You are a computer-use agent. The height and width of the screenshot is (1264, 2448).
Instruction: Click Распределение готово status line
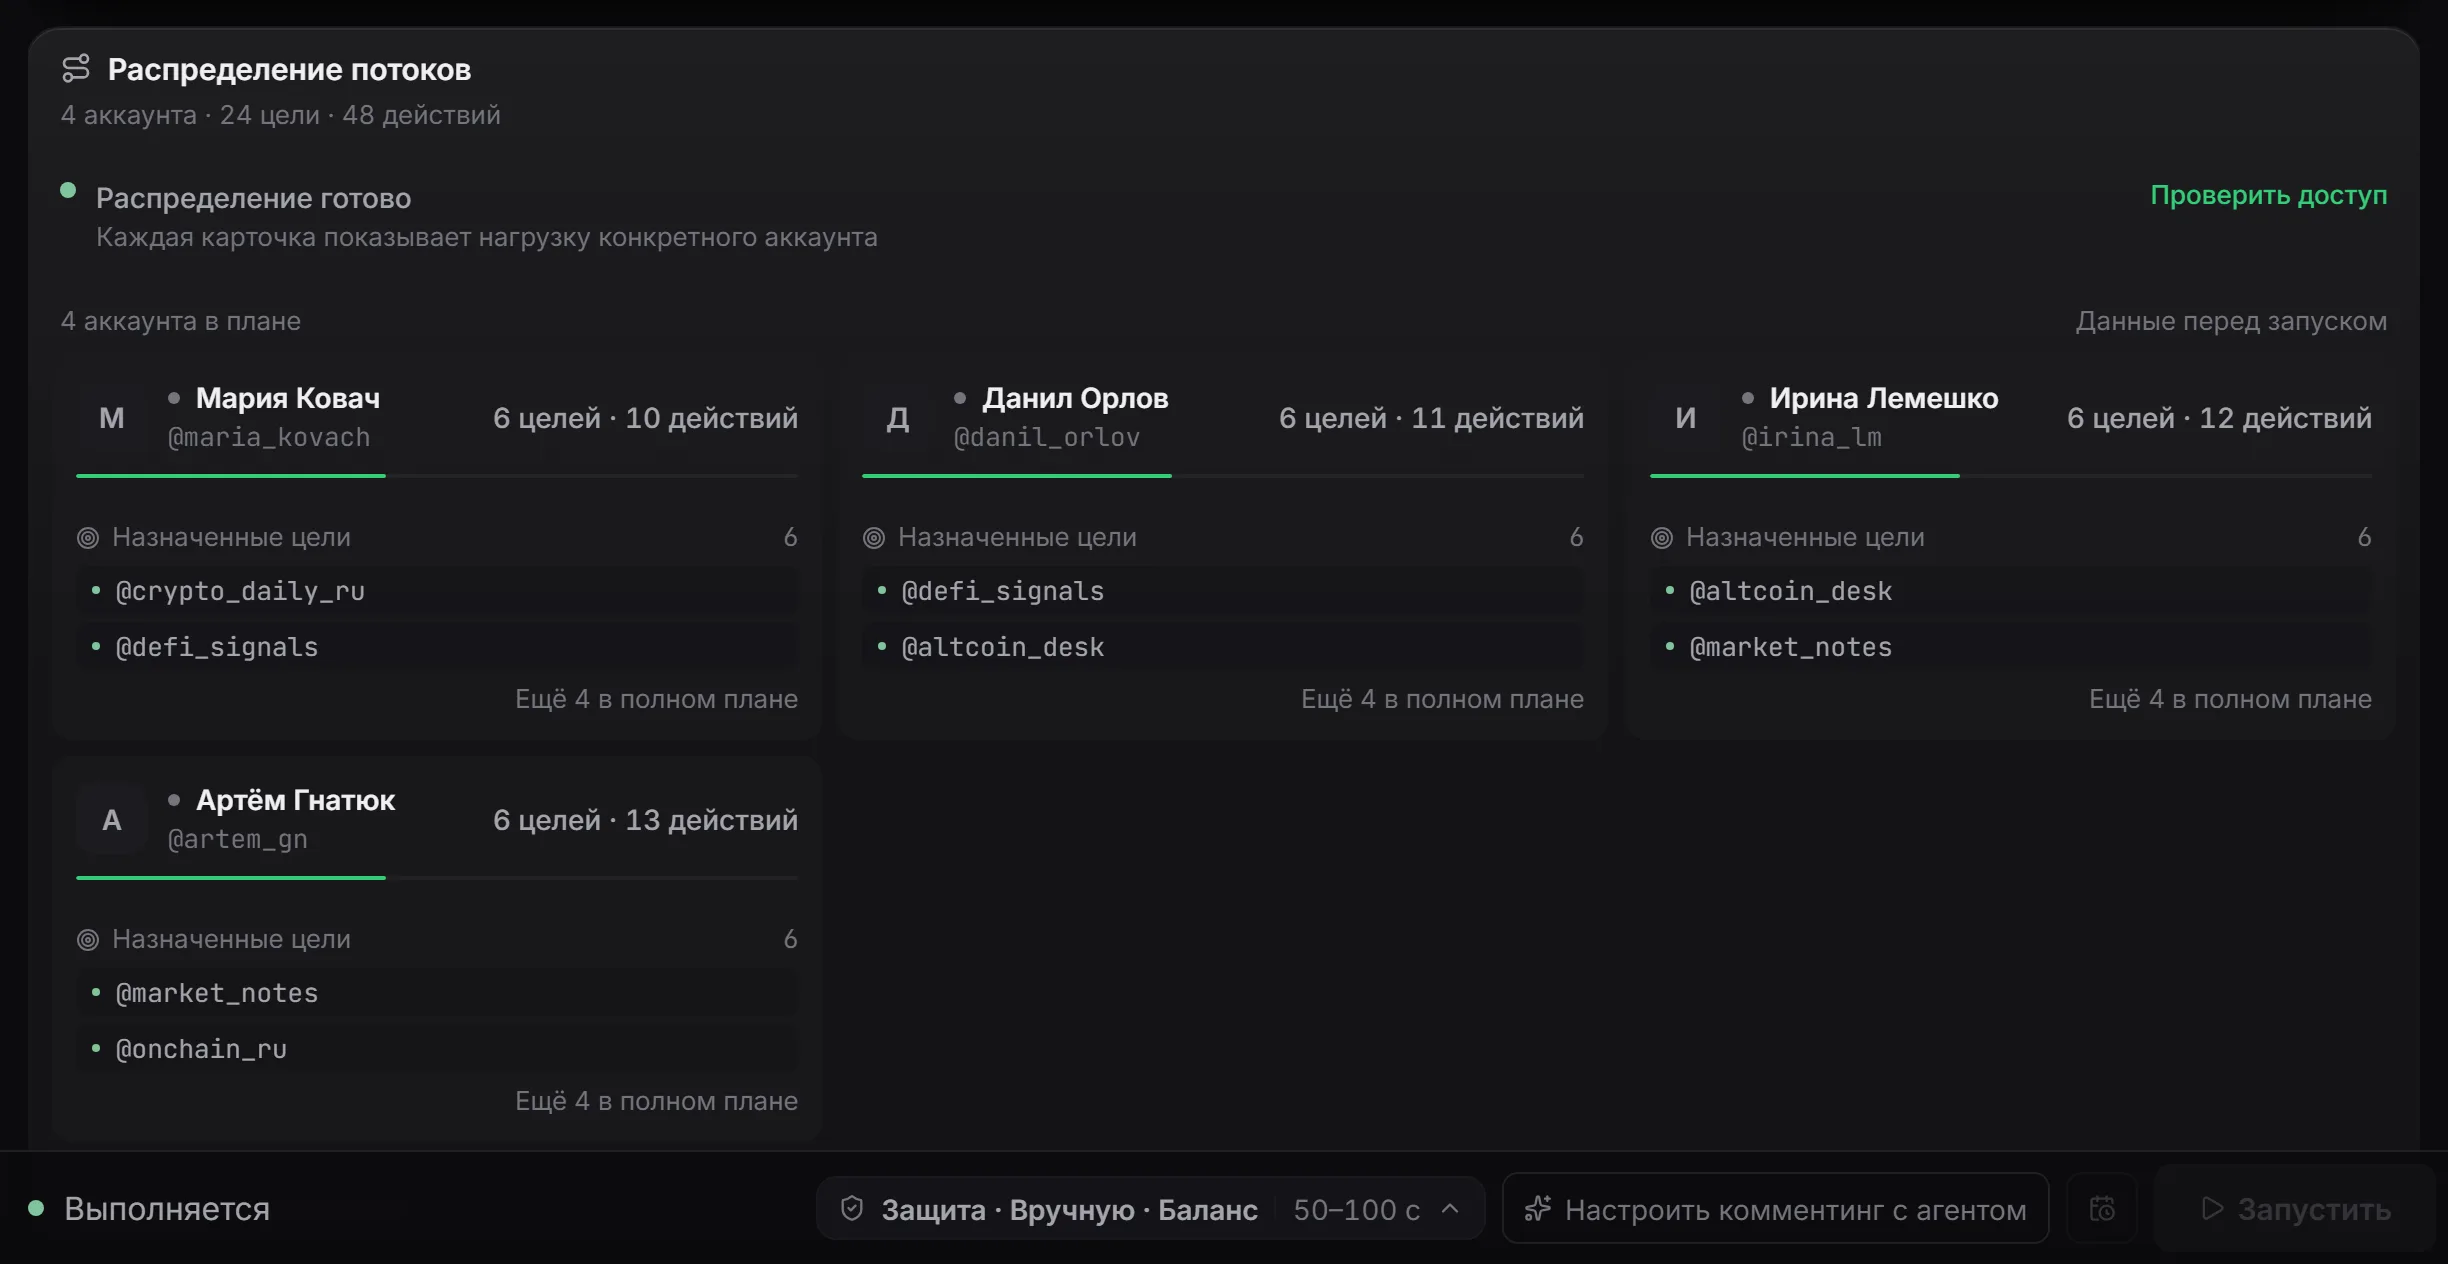click(x=253, y=198)
